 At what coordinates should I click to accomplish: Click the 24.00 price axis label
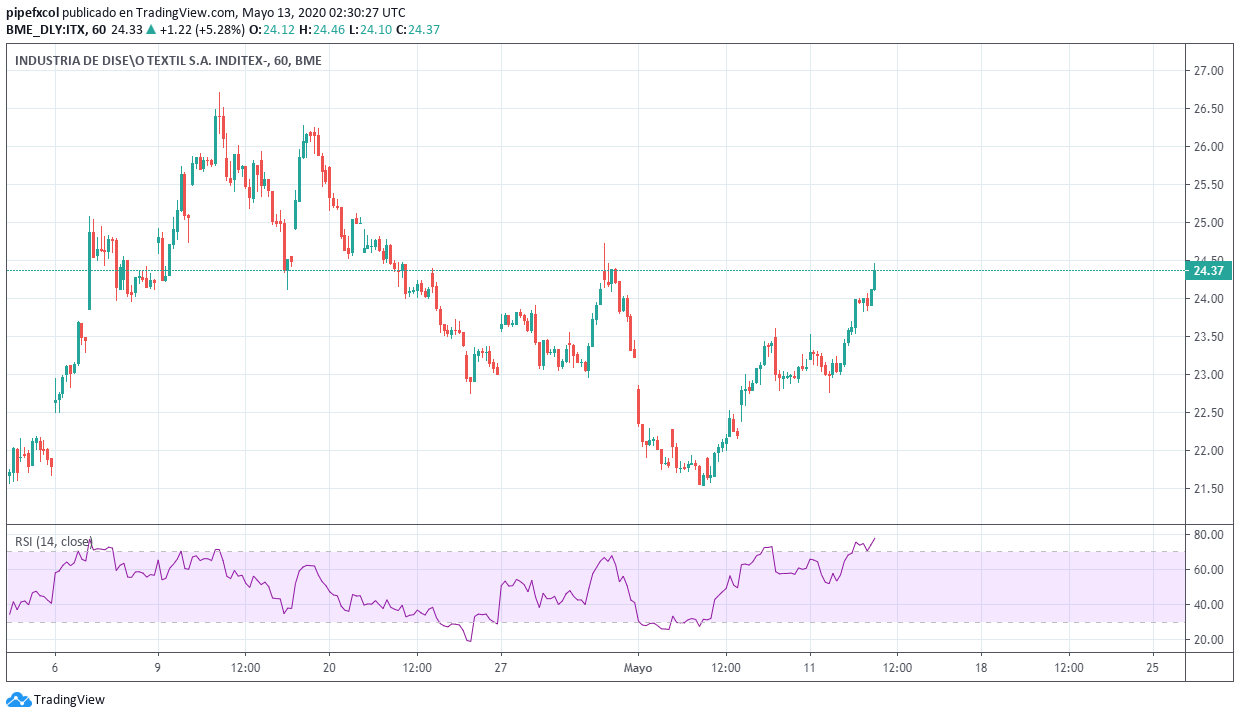(x=1208, y=299)
